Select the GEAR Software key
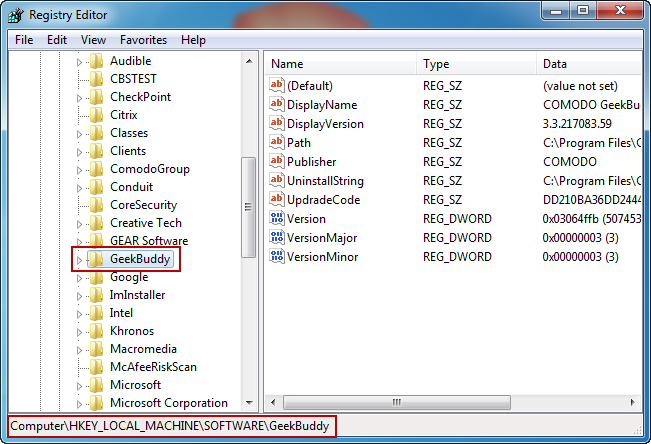The width and height of the screenshot is (651, 444). (149, 241)
